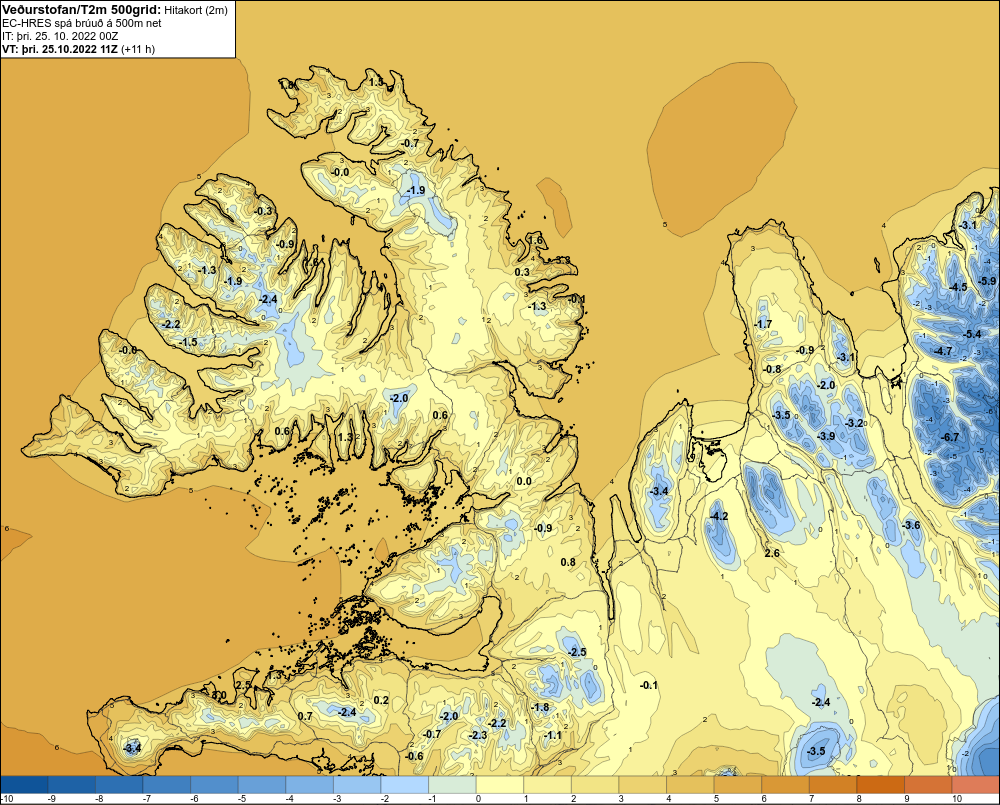Click the '-6.7' temperature value on the map
The width and height of the screenshot is (1000, 805).
(950, 437)
